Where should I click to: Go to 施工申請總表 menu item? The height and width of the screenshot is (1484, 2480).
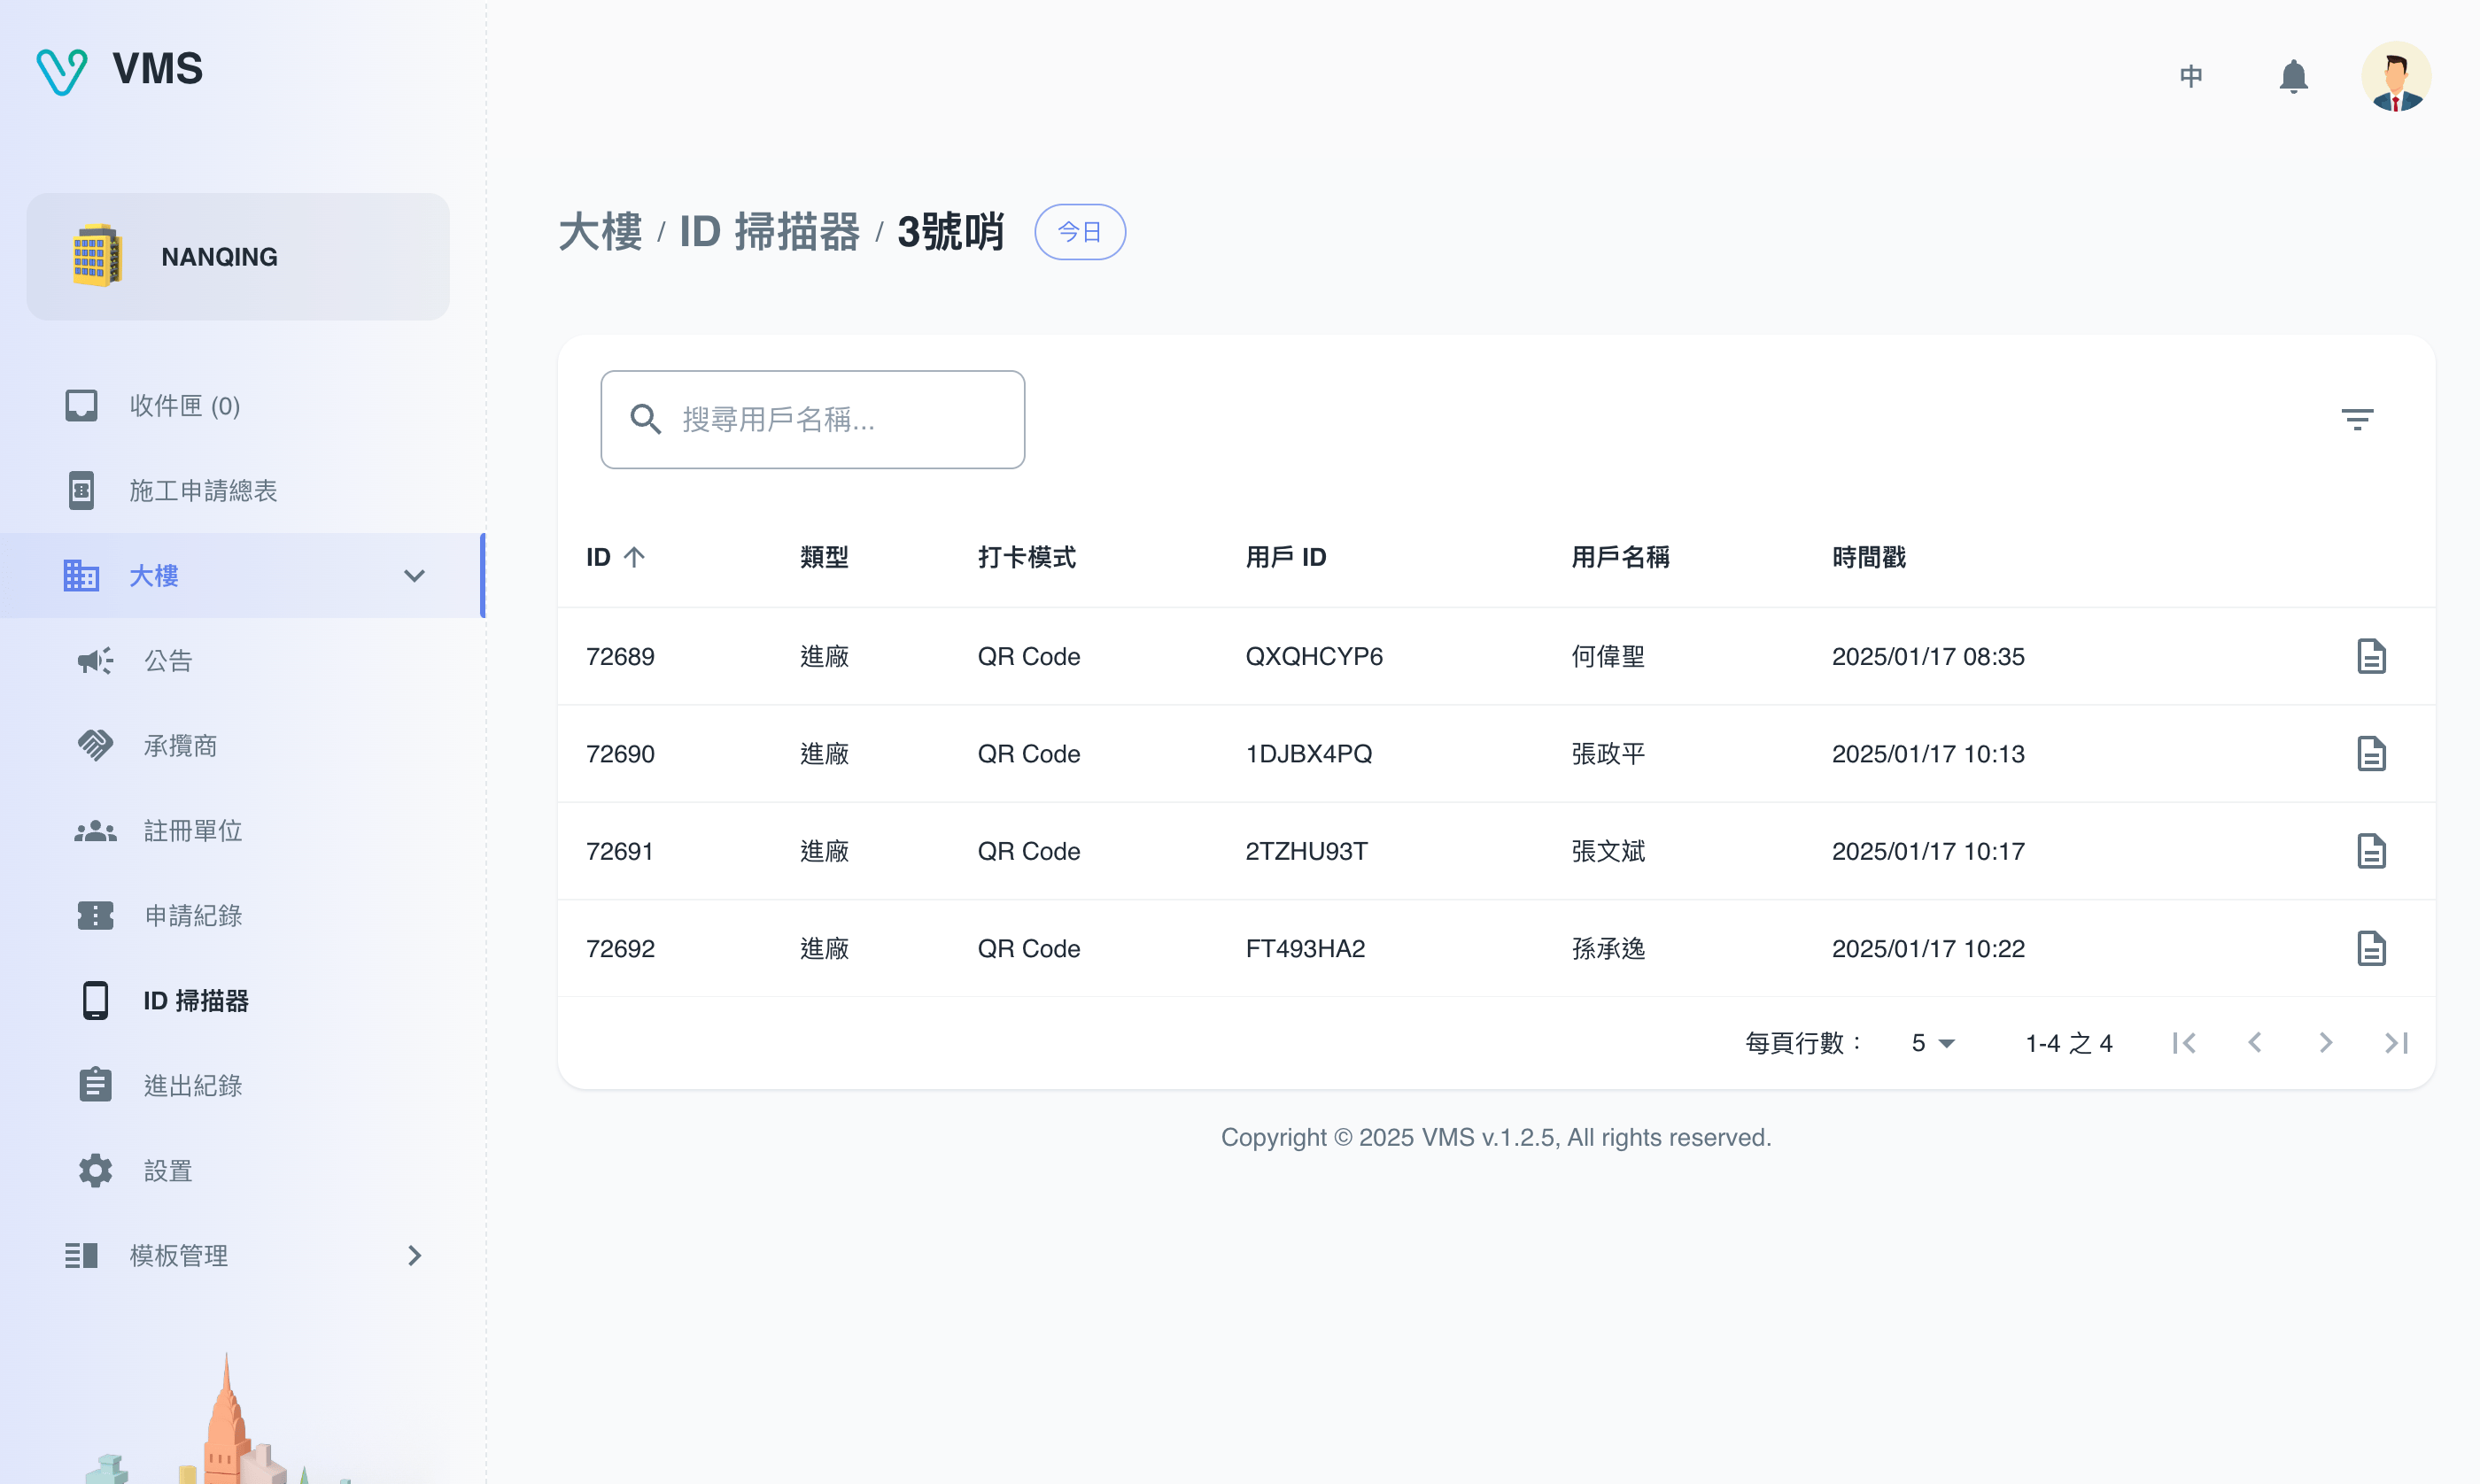click(x=203, y=491)
